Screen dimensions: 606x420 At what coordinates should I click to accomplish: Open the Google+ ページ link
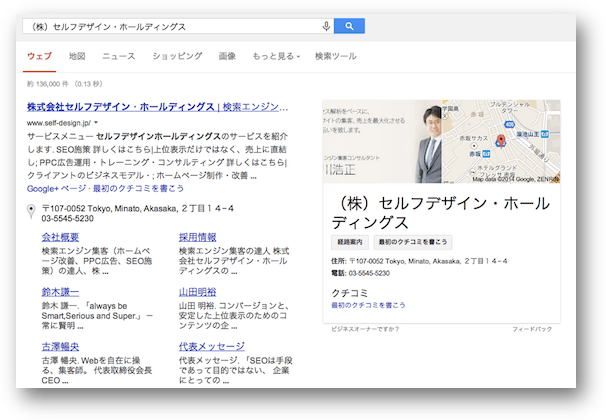tap(56, 189)
